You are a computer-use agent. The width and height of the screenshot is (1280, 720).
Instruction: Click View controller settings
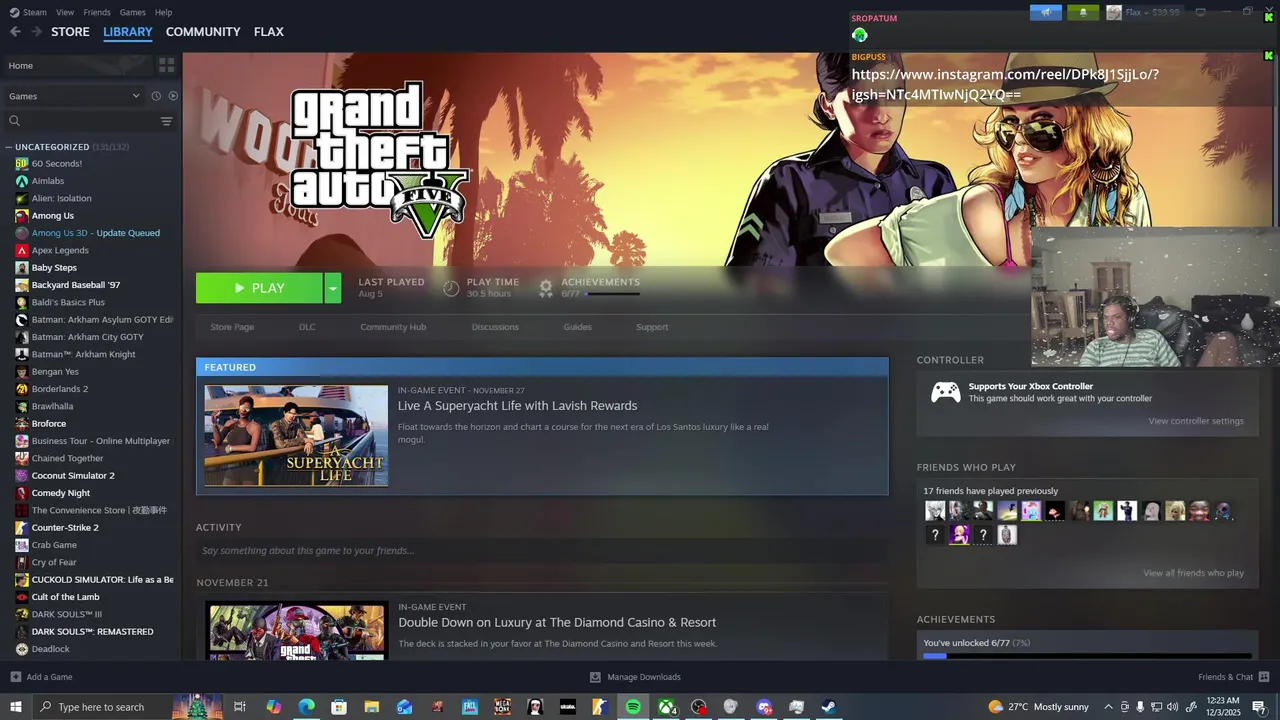click(x=1196, y=421)
